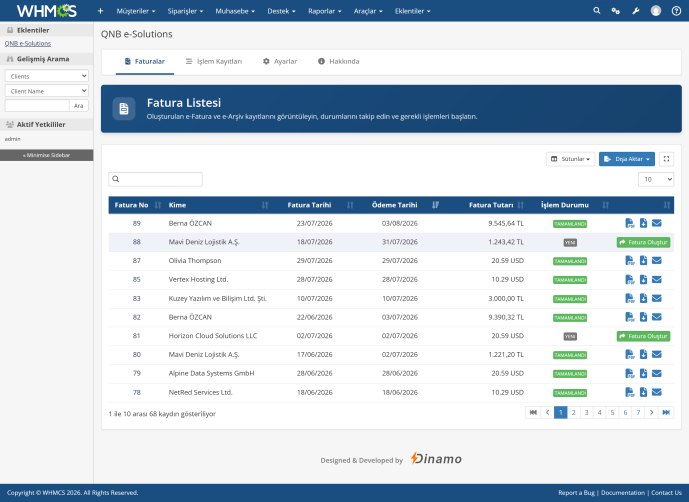Open Contact Us footer link
The width and height of the screenshot is (689, 502).
pos(666,493)
